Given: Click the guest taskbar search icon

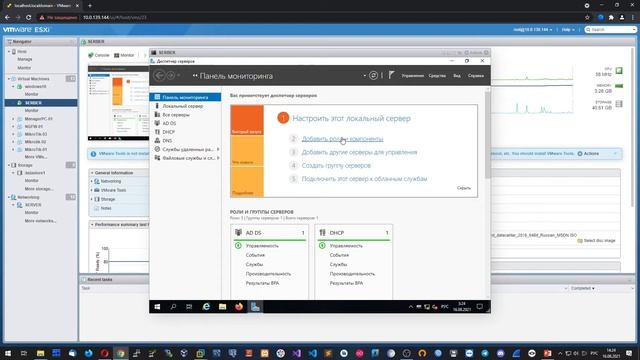Looking at the screenshot, I should pyautogui.click(x=173, y=307).
